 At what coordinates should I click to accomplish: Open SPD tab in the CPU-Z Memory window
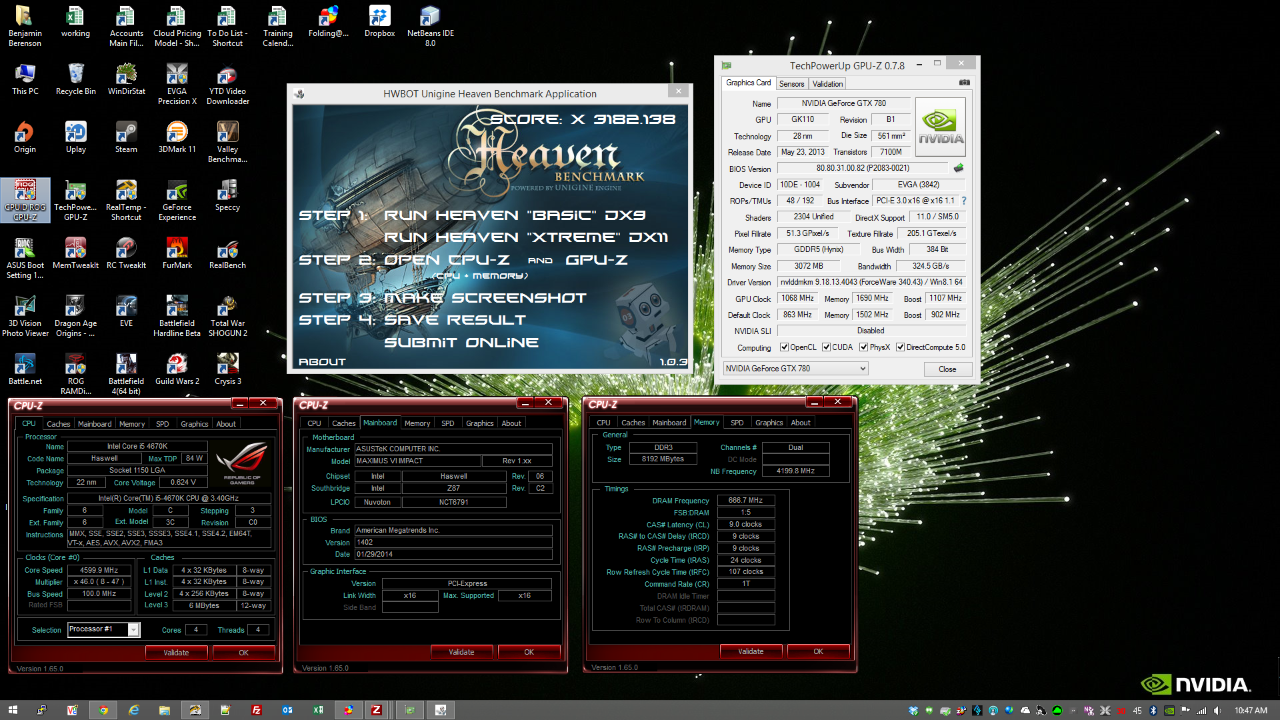737,422
